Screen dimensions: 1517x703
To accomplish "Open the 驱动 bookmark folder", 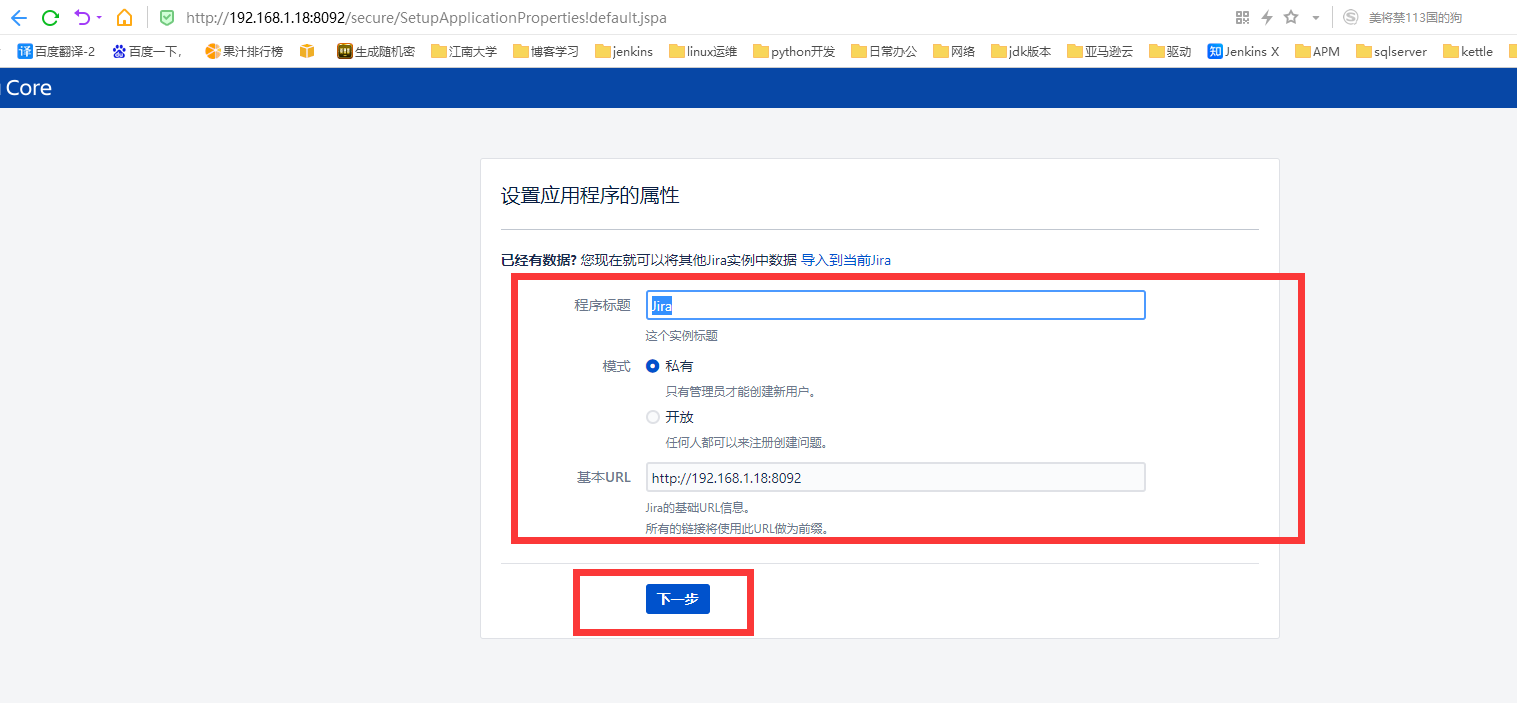I will tap(1170, 51).
